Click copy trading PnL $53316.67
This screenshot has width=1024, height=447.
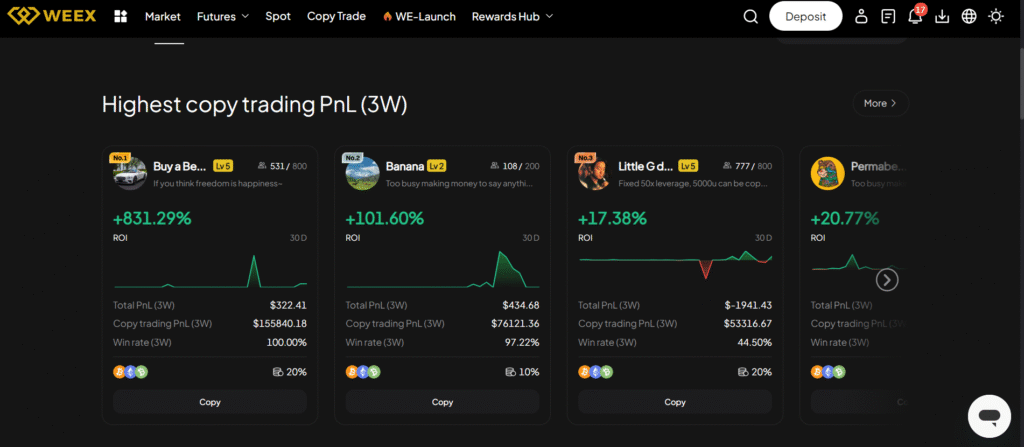pos(748,323)
